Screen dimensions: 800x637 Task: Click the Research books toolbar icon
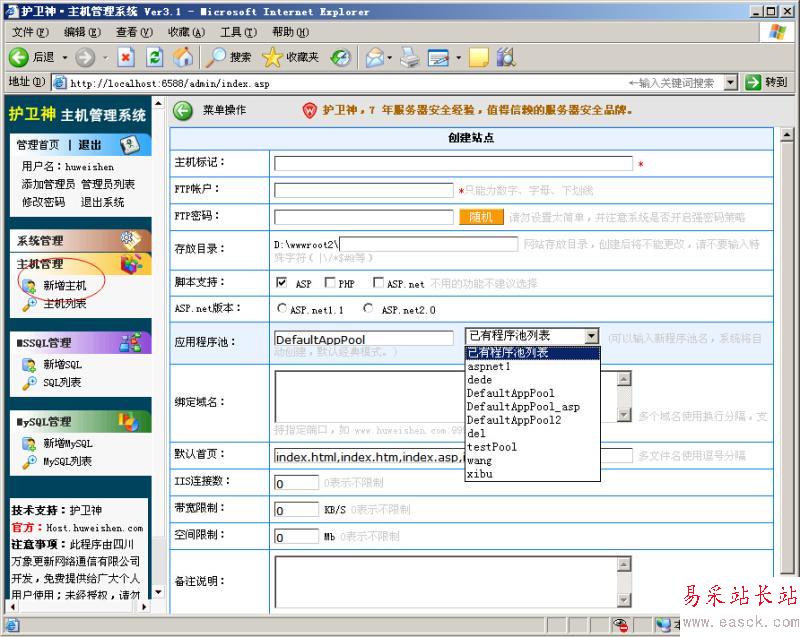[x=506, y=57]
